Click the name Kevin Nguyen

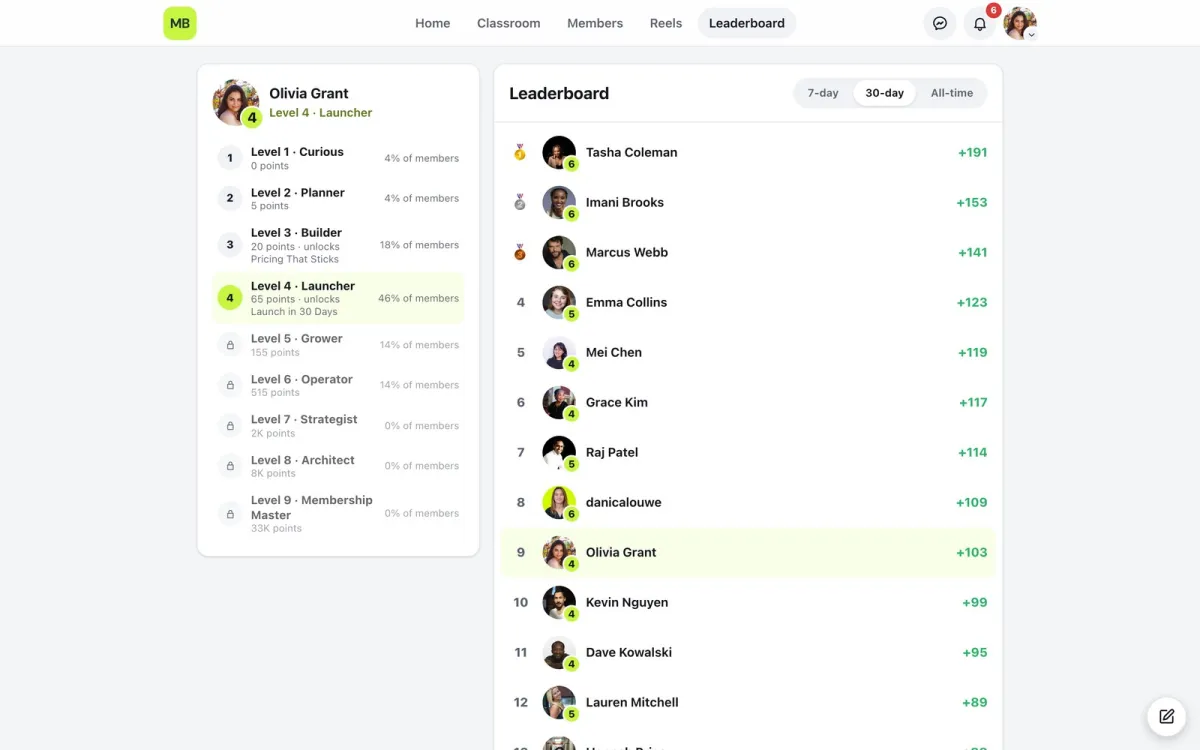coord(627,602)
